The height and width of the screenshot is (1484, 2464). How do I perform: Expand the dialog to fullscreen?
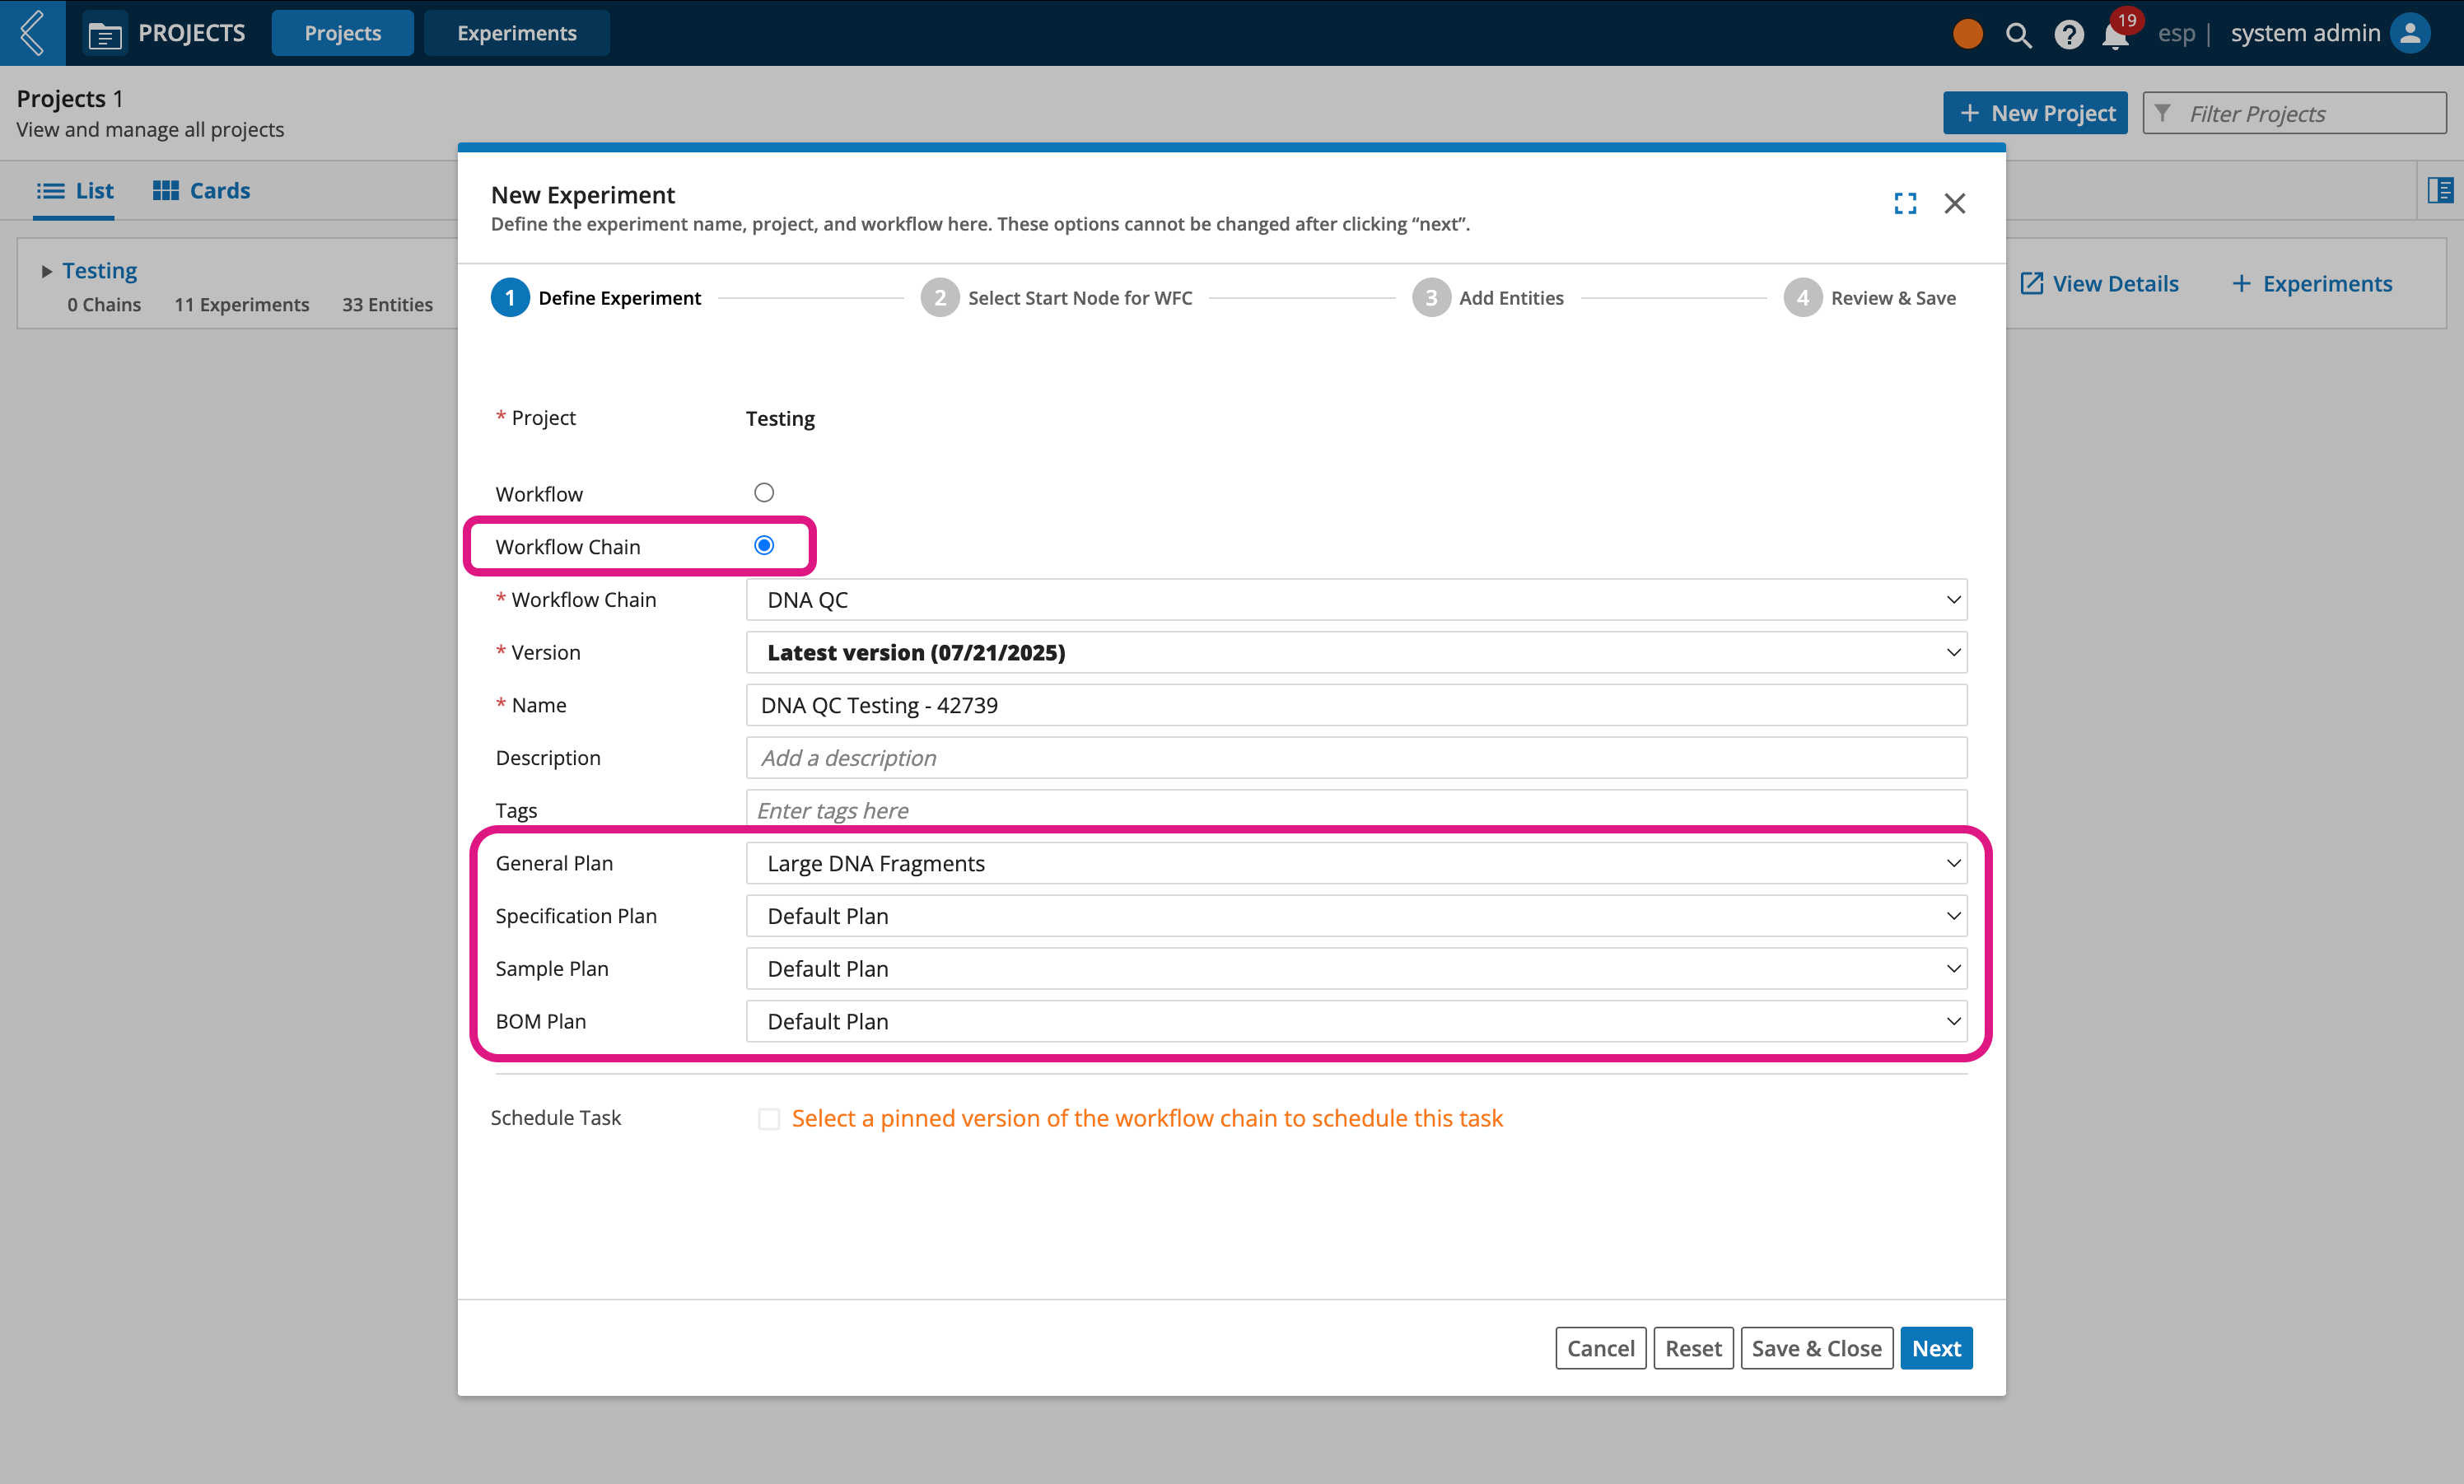point(1905,203)
